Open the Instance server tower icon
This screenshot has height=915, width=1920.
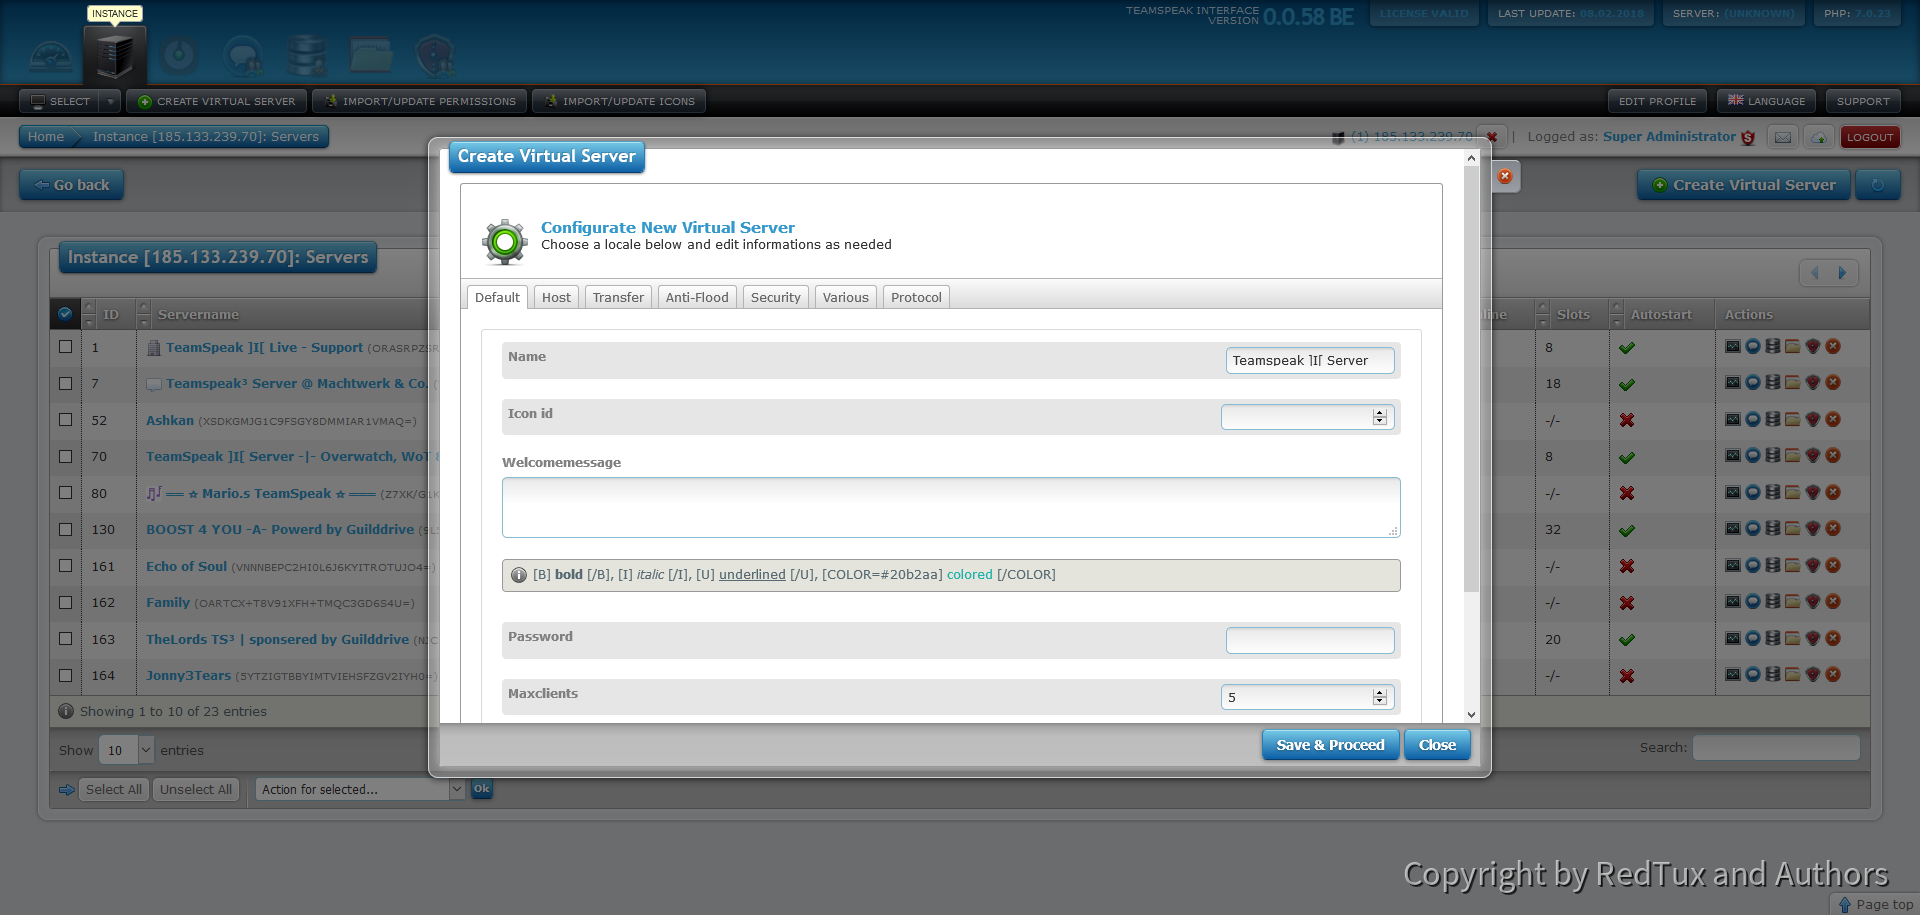tap(115, 57)
